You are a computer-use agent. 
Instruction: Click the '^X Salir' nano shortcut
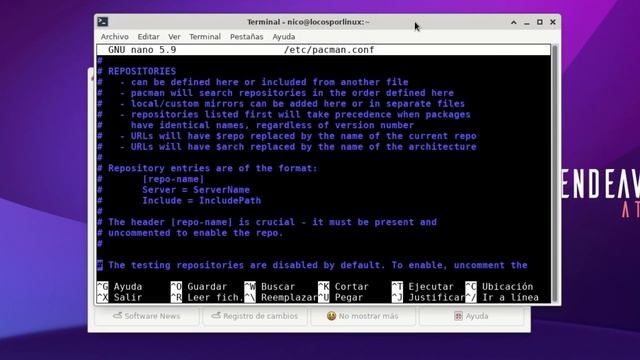click(120, 298)
